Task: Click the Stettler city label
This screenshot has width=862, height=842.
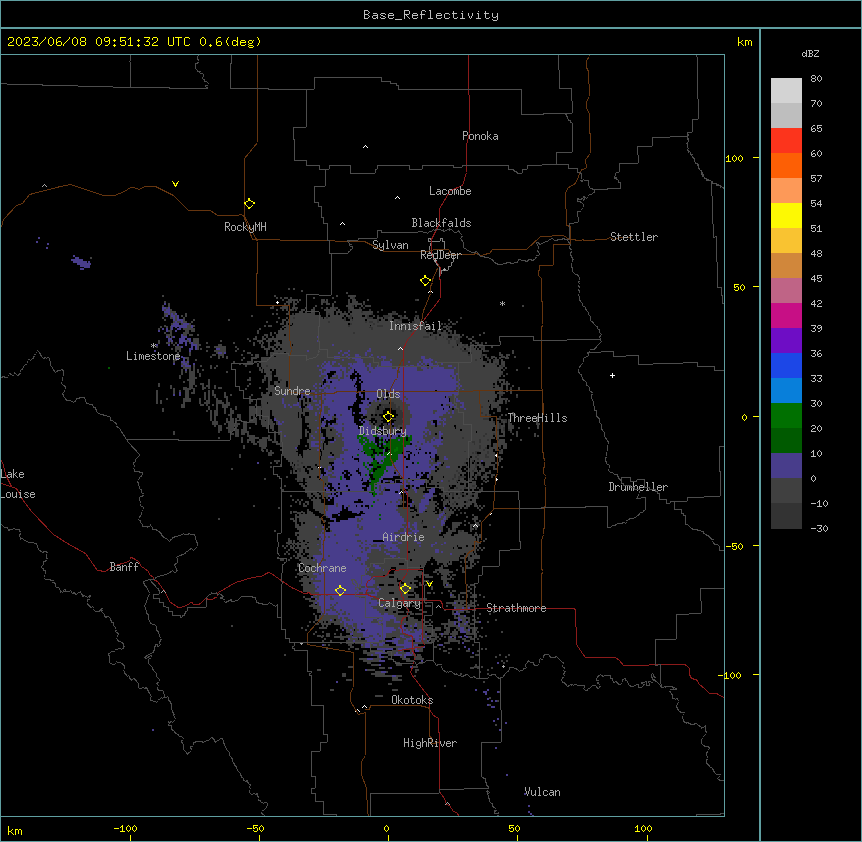Action: coord(634,237)
